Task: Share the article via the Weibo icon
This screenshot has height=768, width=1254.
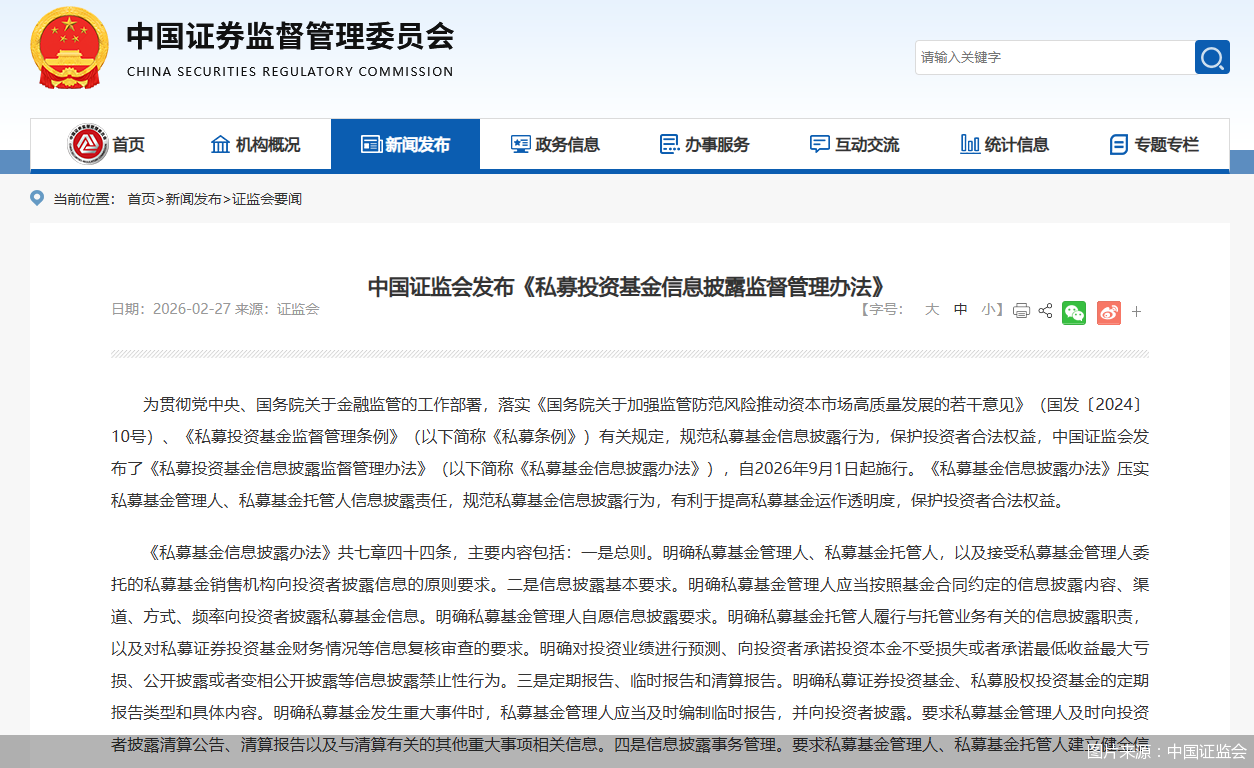Action: coord(1108,312)
